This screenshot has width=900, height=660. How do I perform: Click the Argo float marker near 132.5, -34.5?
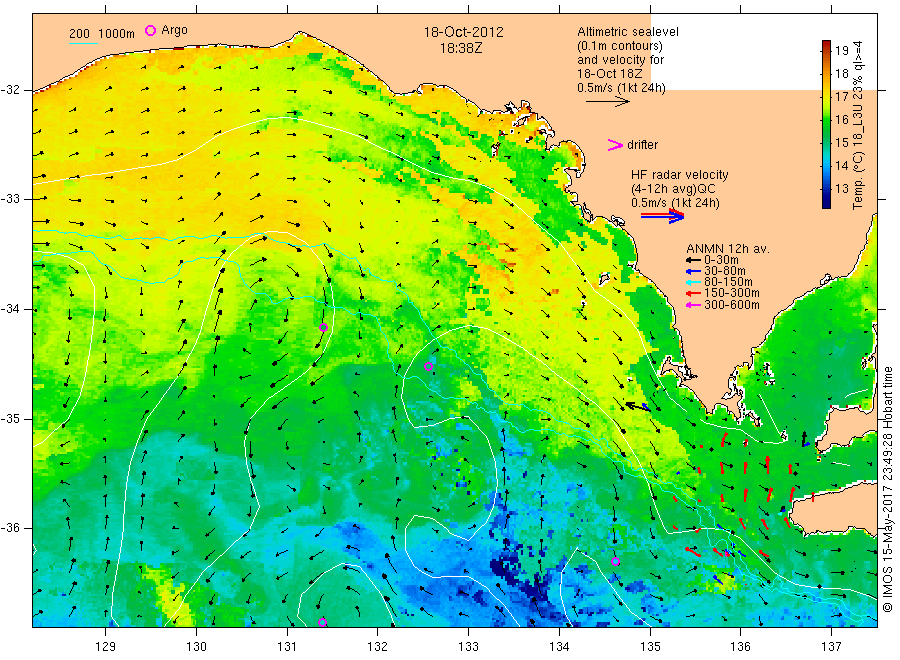click(x=428, y=366)
